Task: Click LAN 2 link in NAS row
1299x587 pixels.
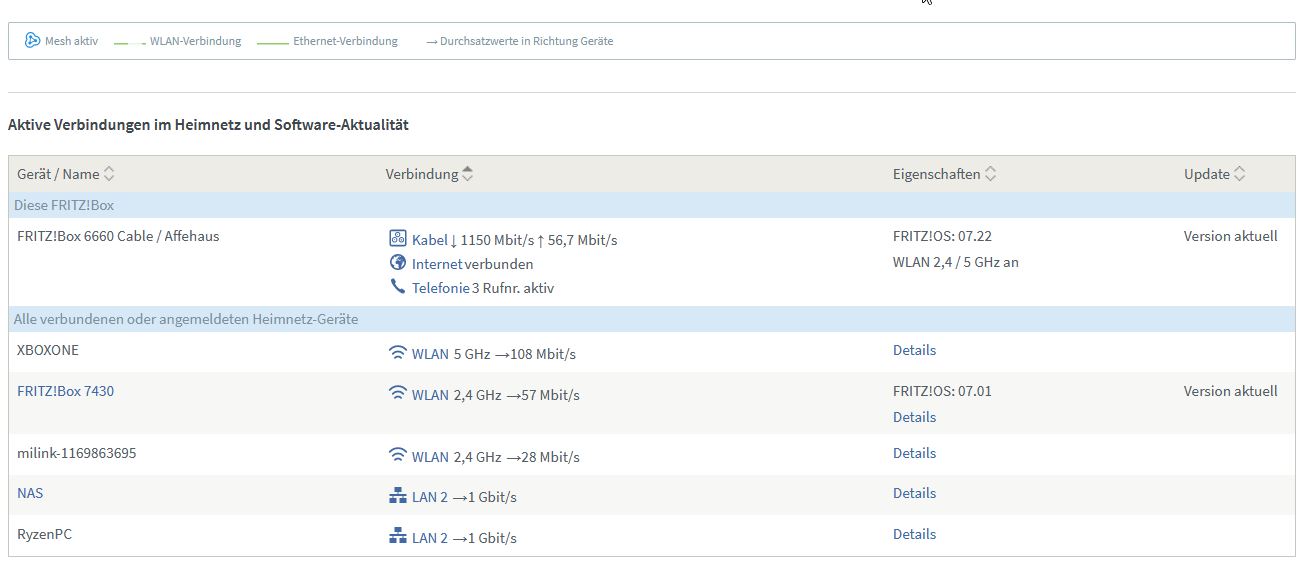Action: pos(430,497)
